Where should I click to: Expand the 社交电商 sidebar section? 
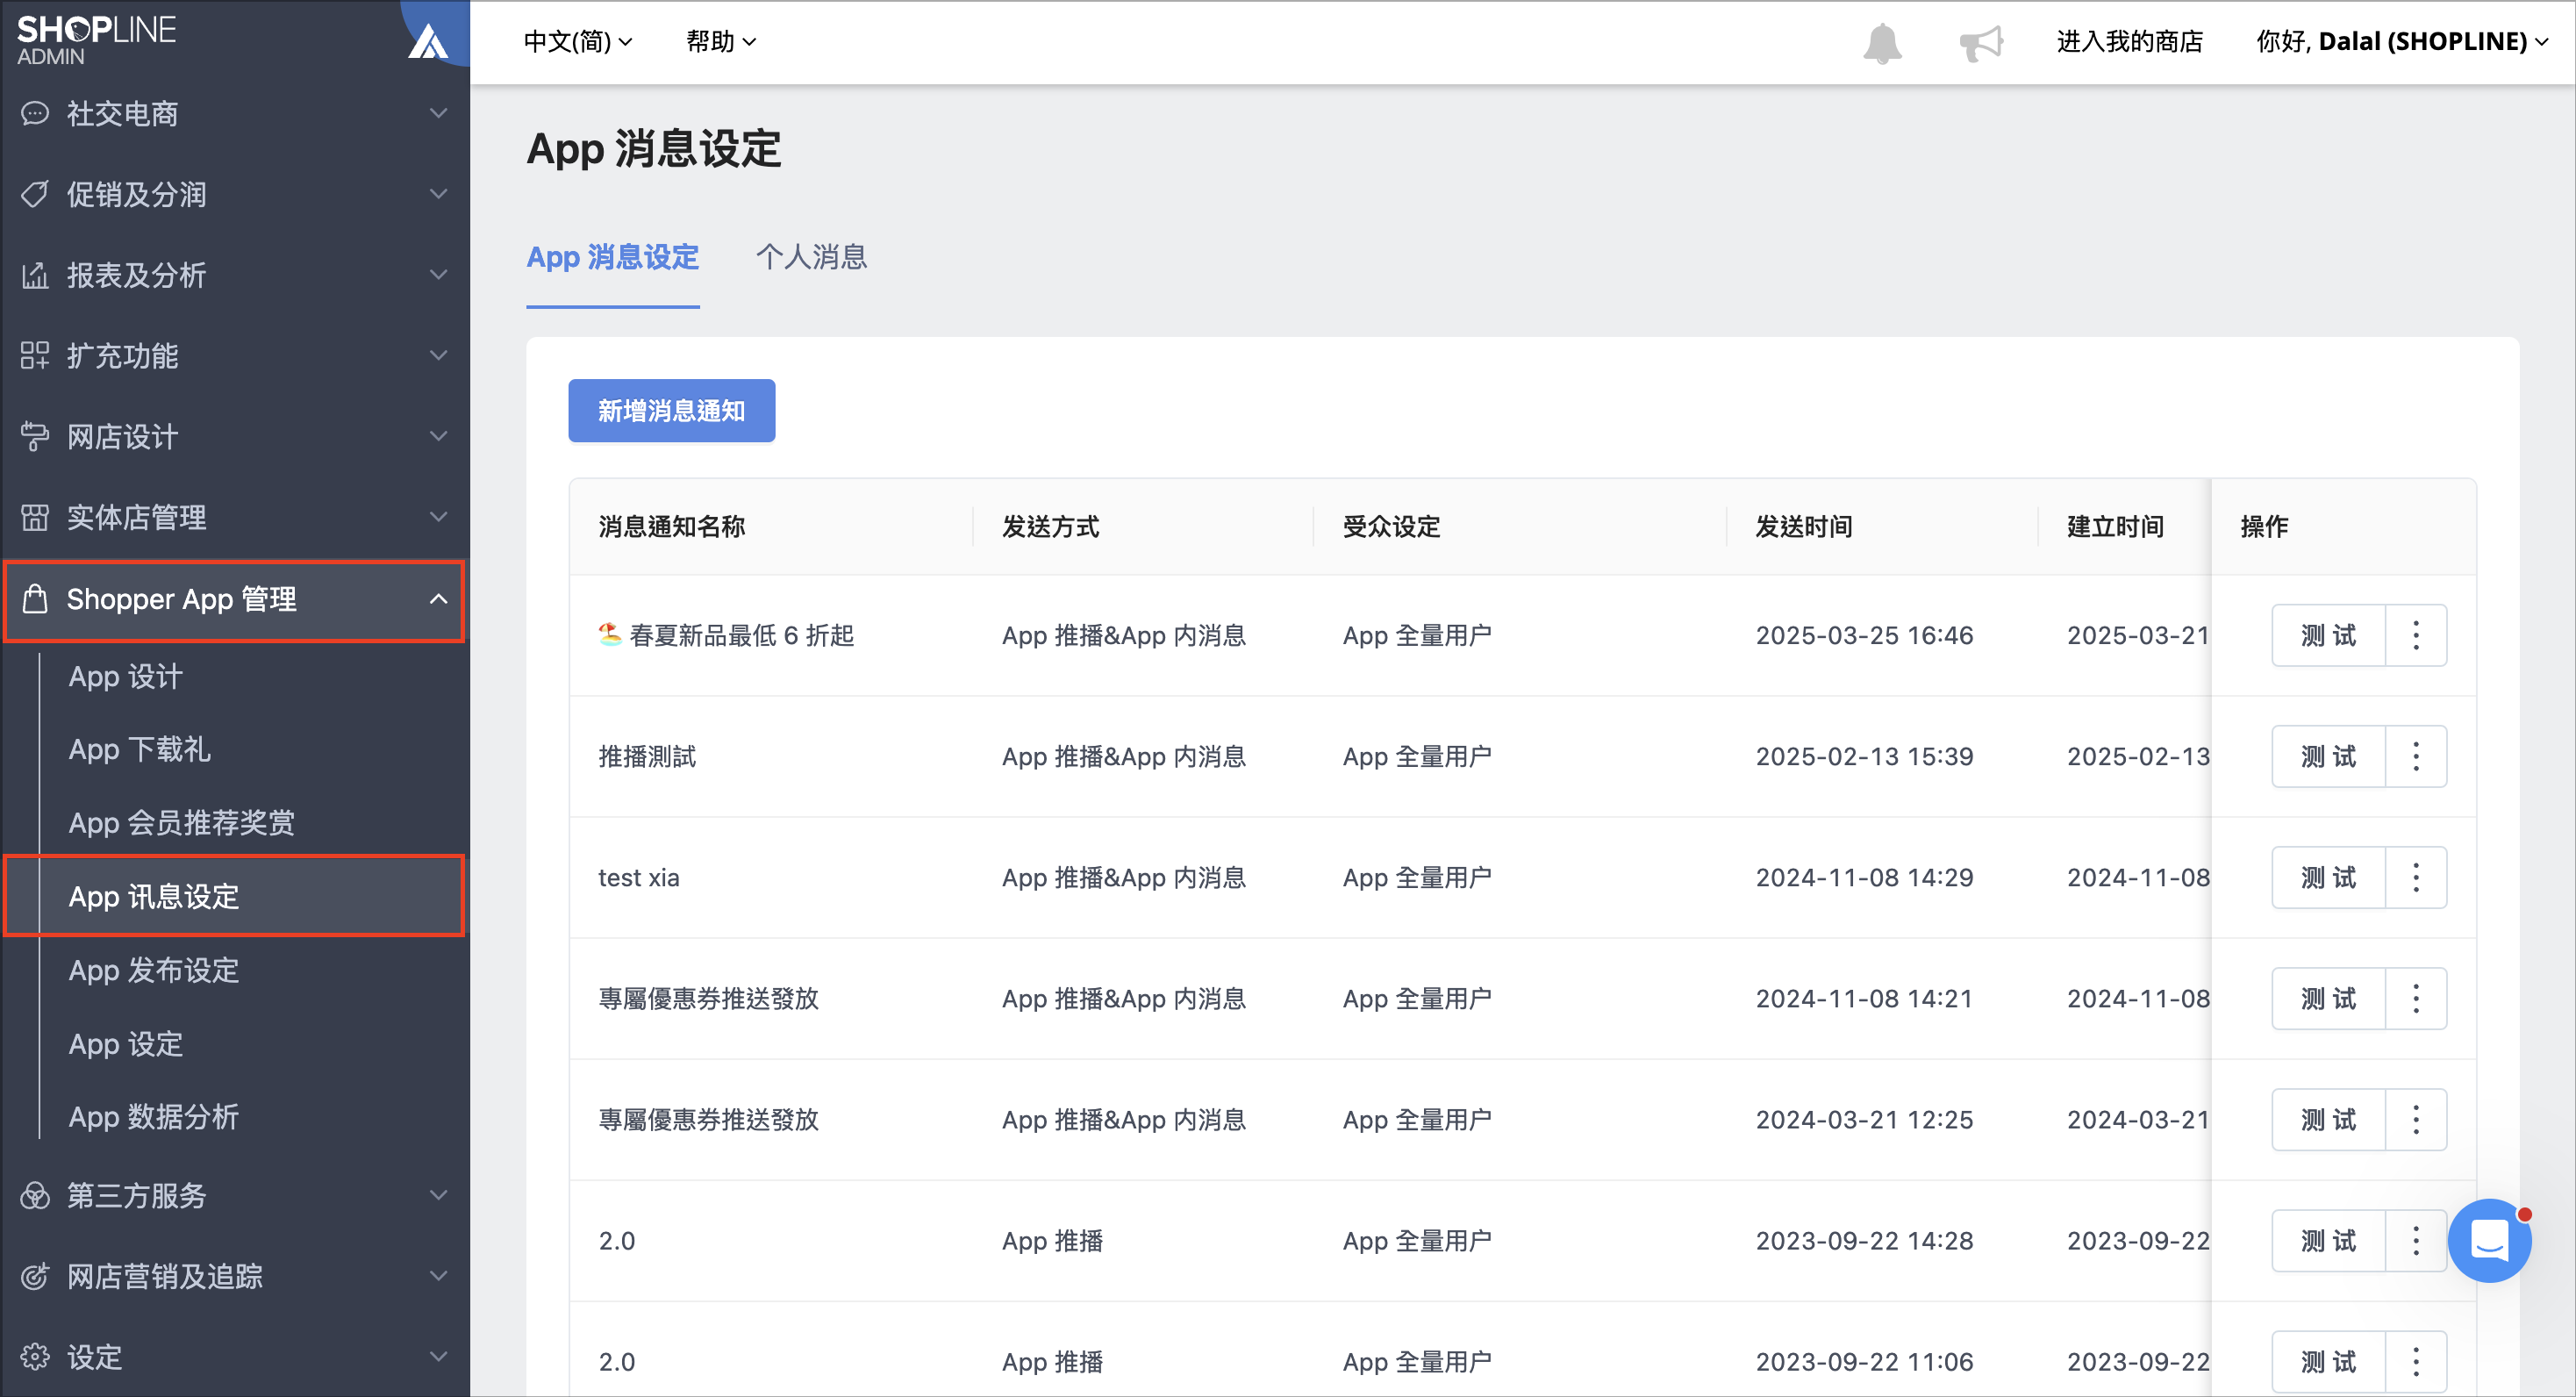coord(437,113)
